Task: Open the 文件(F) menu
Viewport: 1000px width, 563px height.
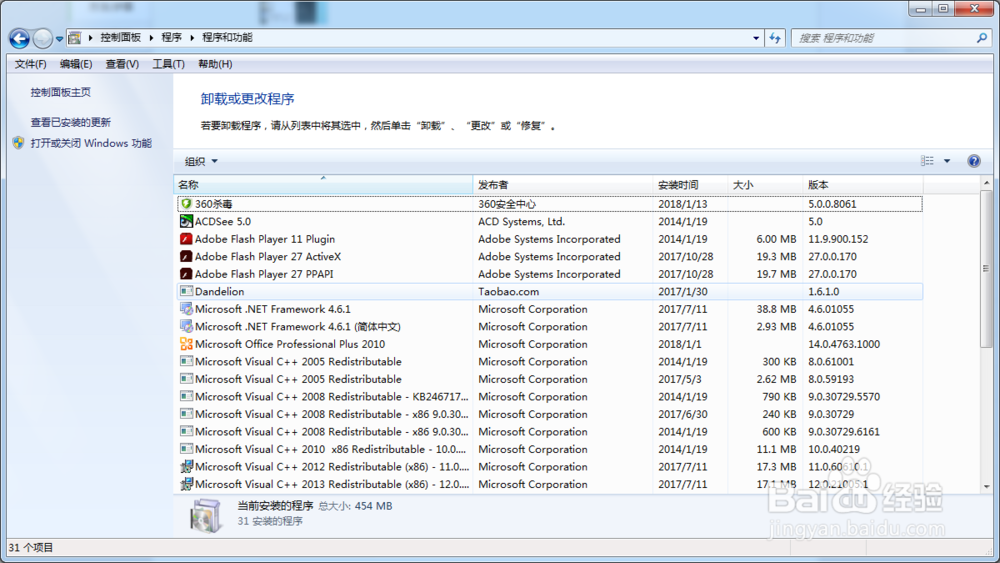Action: tap(31, 64)
